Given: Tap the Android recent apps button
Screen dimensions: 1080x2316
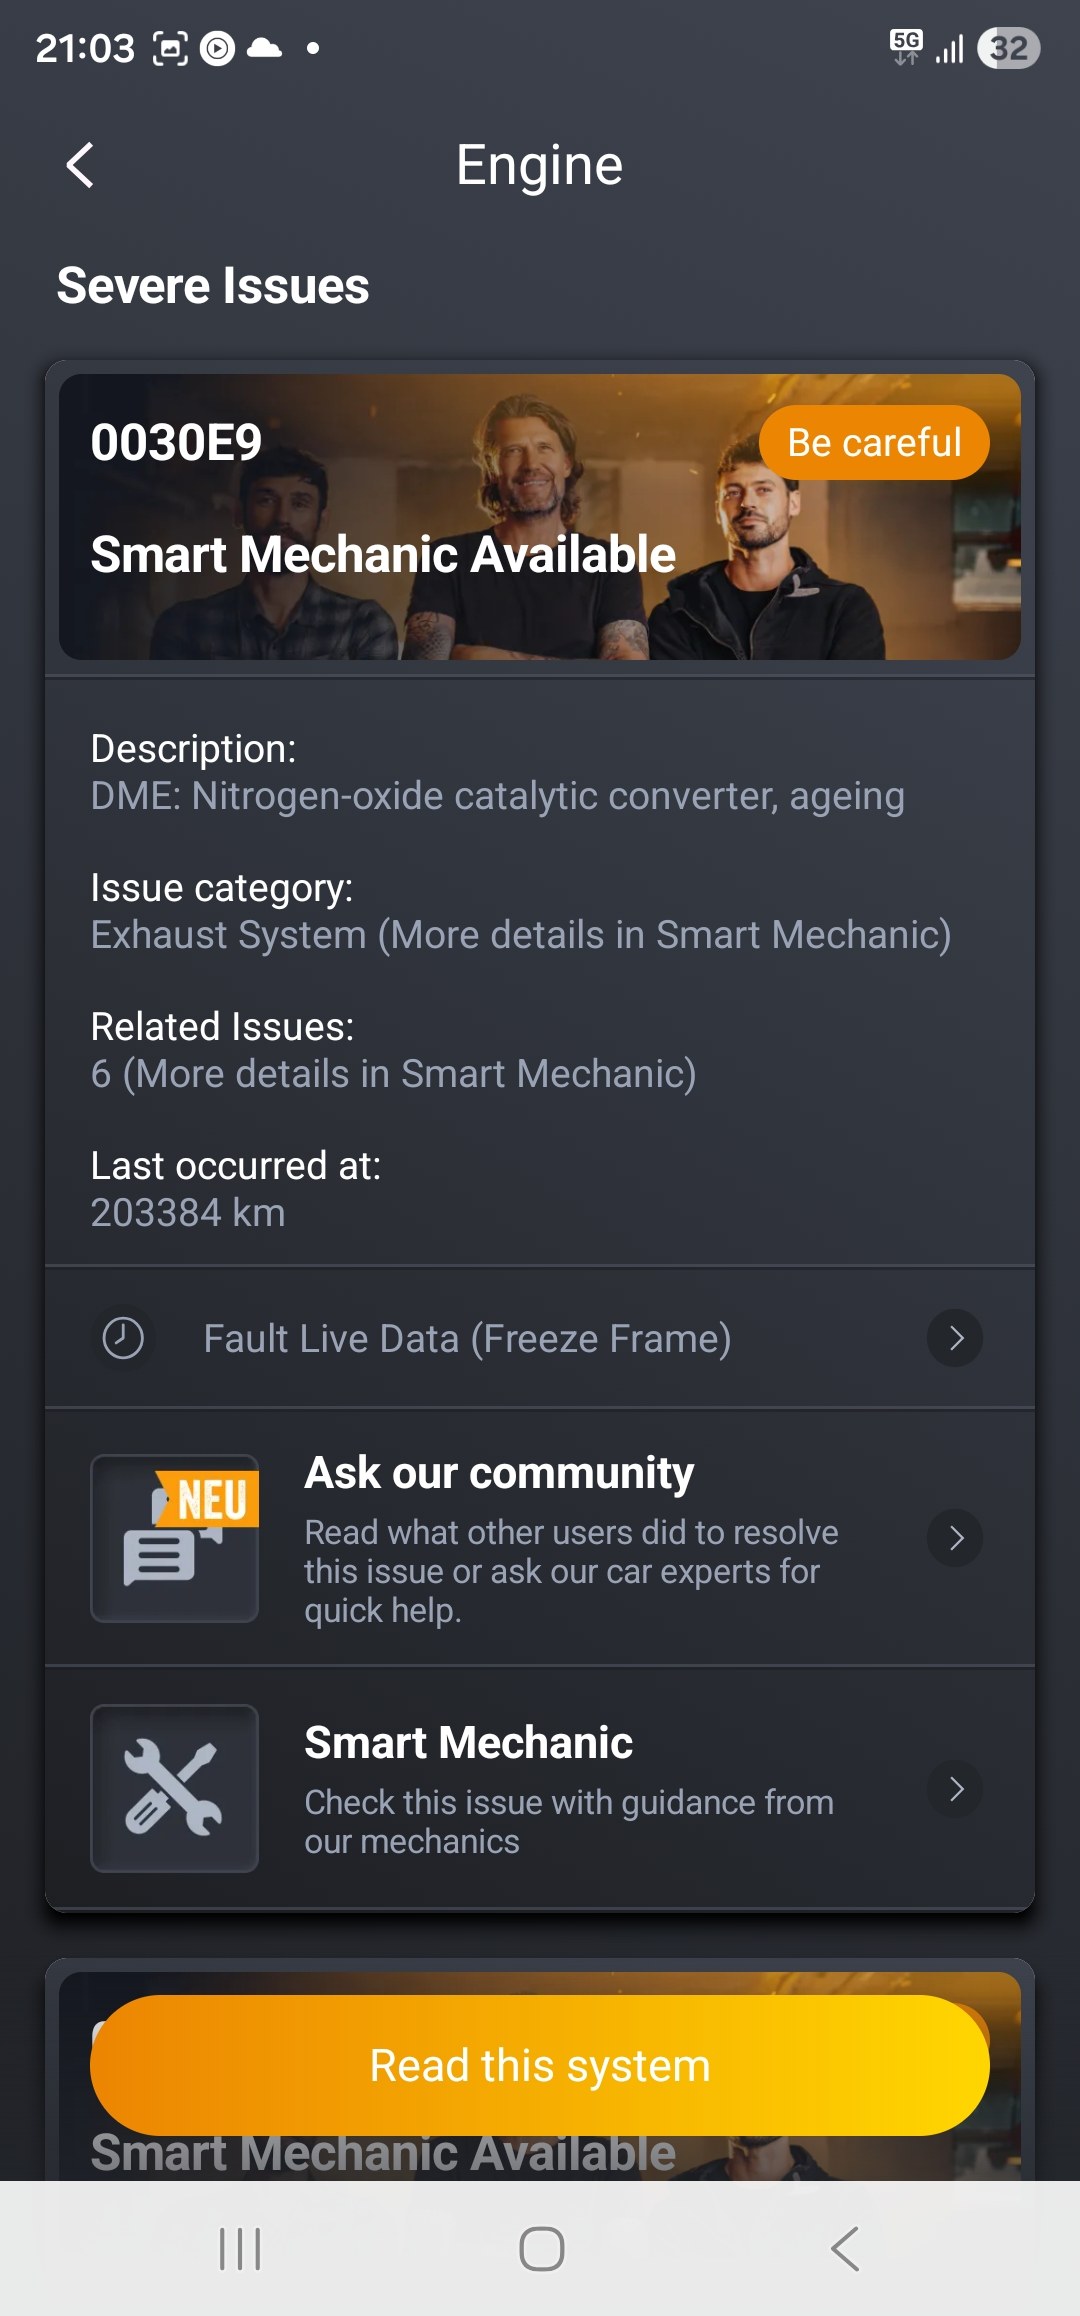Looking at the screenshot, I should 240,2249.
